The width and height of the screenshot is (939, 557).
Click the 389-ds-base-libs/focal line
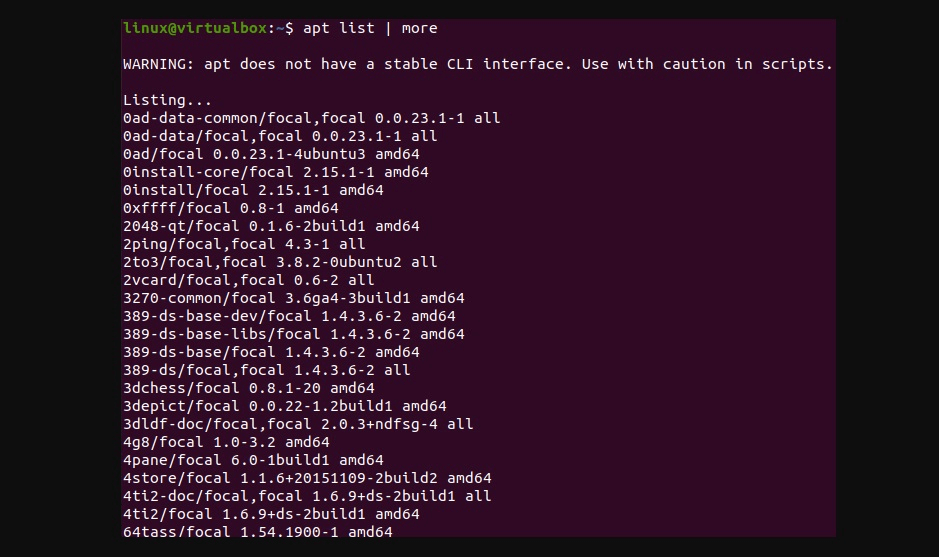click(293, 334)
